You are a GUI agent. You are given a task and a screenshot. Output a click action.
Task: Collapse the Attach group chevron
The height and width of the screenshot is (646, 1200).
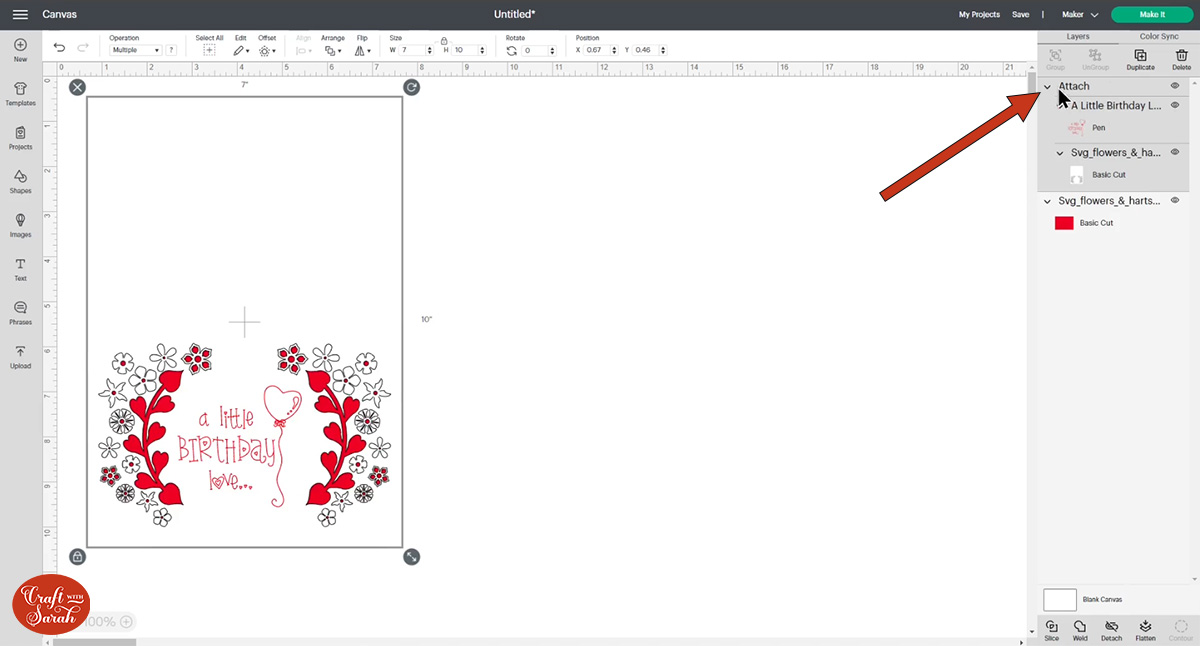tap(1047, 87)
